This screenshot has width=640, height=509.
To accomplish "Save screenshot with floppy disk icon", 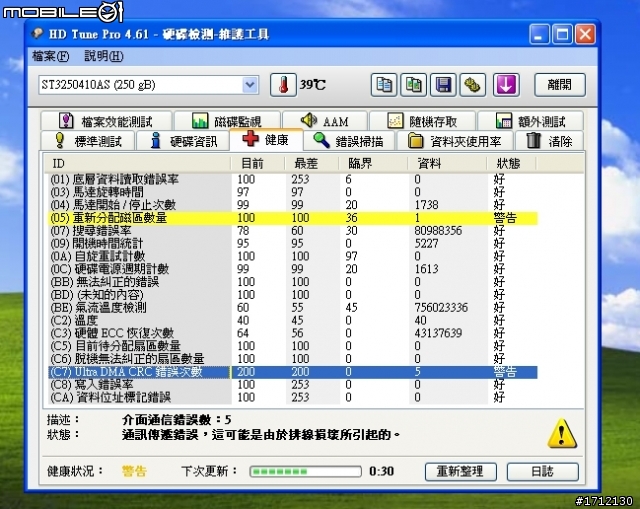I will 443,85.
